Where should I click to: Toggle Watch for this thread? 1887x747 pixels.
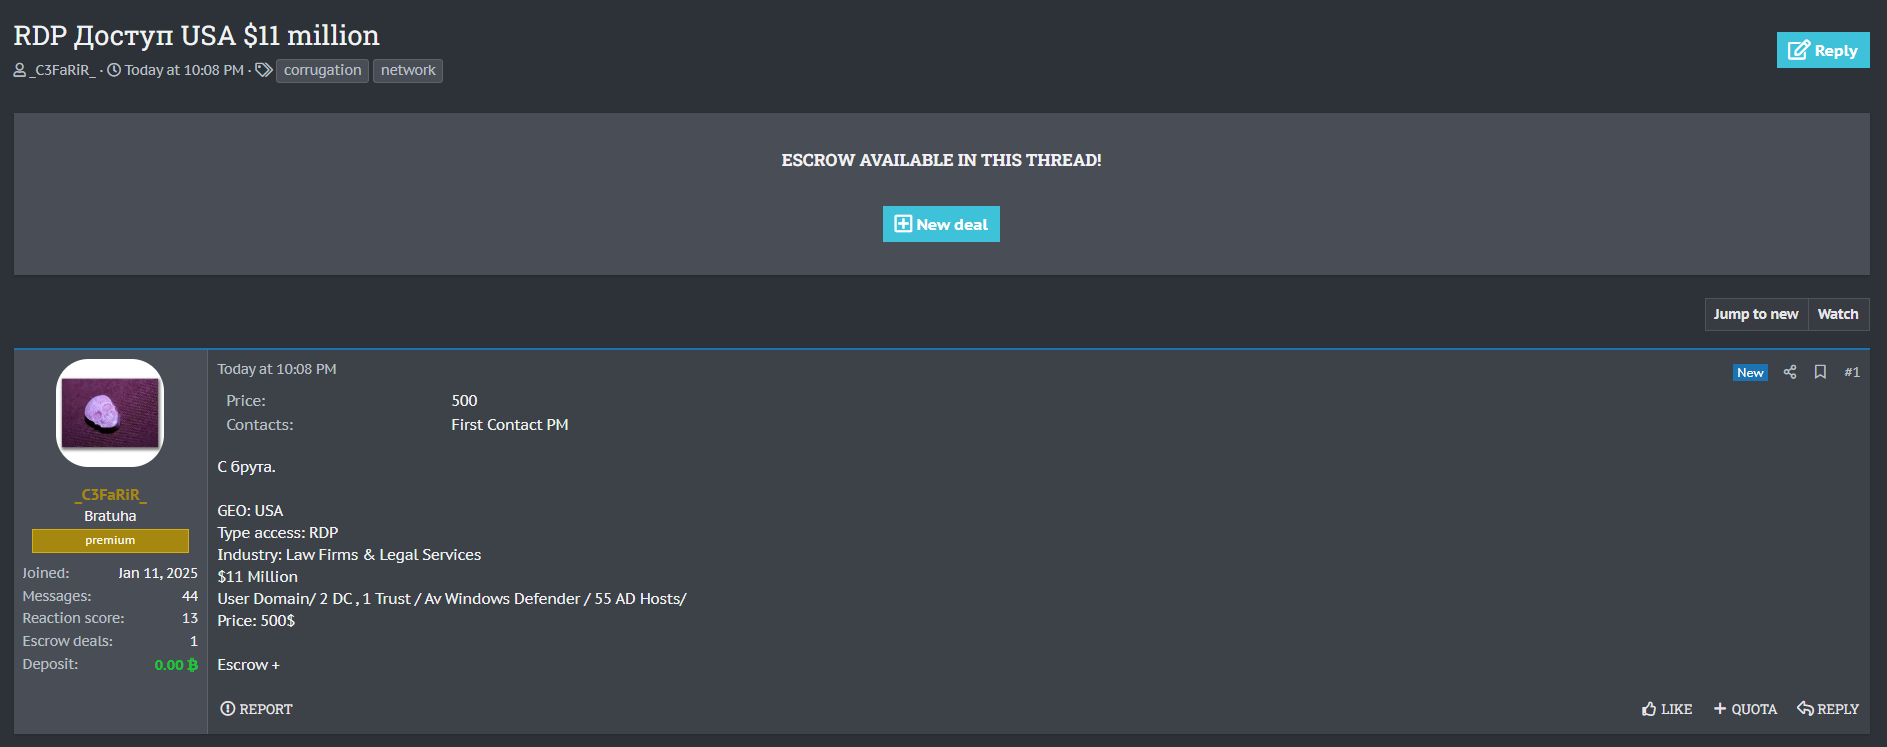1837,314
